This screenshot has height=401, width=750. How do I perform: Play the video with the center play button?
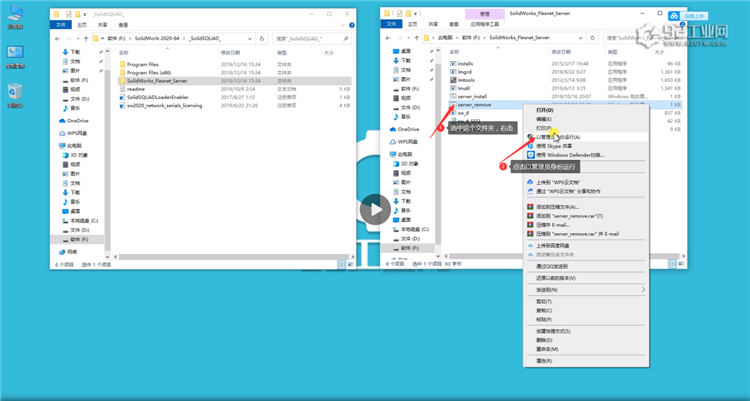[x=375, y=210]
